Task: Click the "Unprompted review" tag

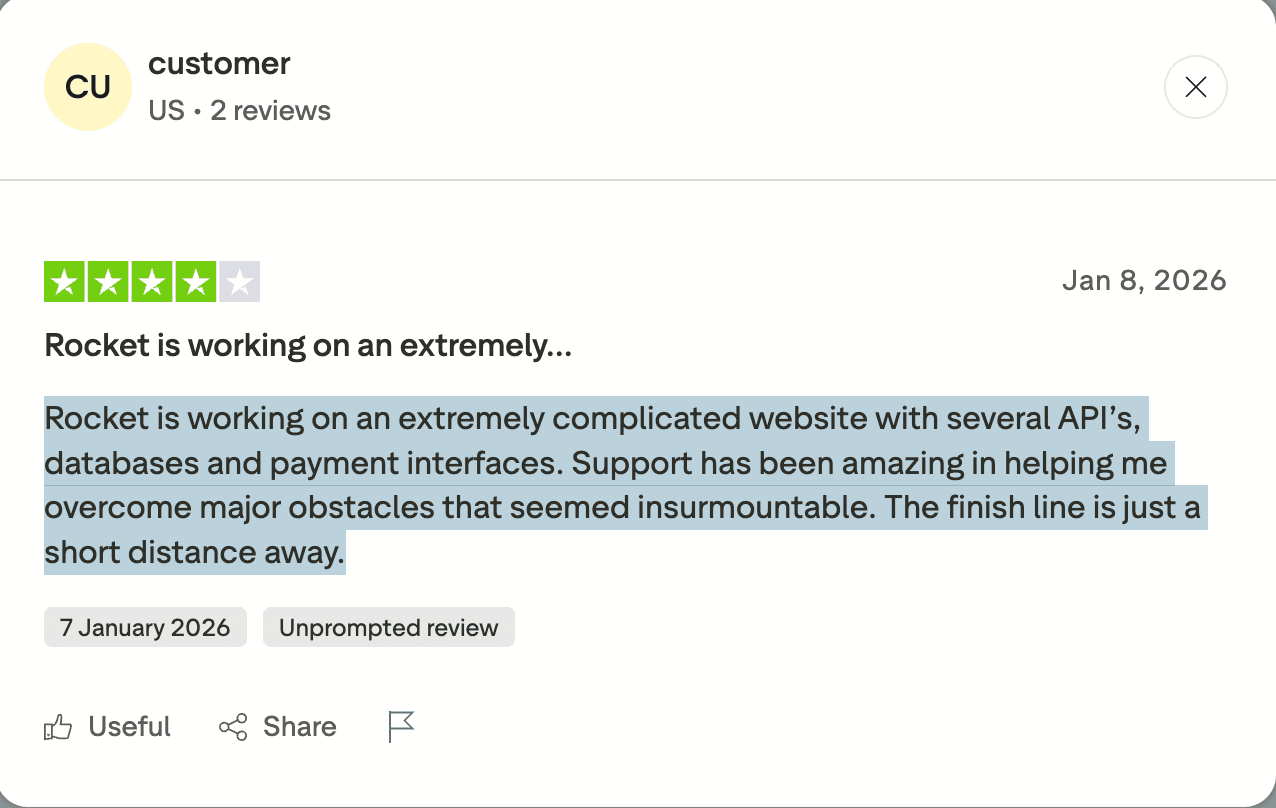Action: point(388,628)
